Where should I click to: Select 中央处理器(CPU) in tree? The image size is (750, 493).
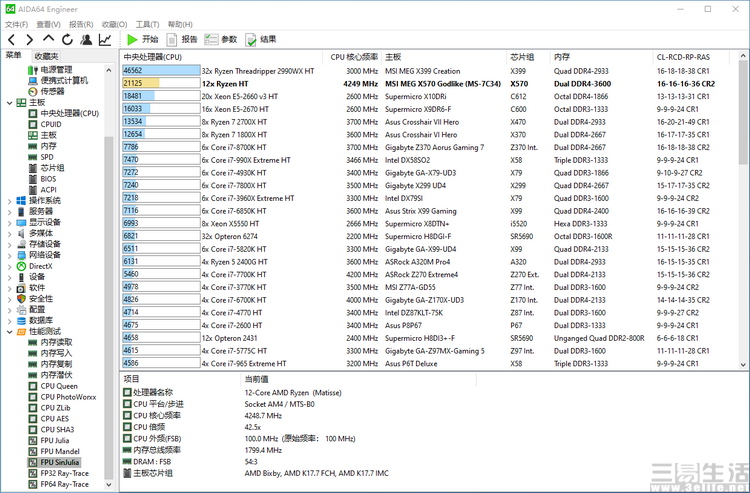pyautogui.click(x=64, y=113)
